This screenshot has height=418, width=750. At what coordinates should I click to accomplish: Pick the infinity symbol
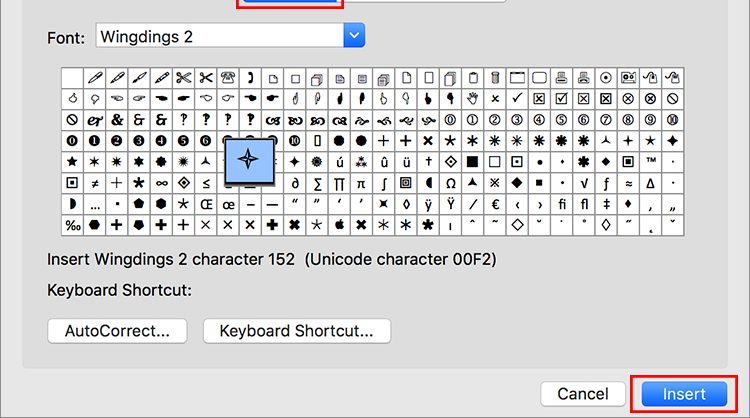[x=162, y=183]
